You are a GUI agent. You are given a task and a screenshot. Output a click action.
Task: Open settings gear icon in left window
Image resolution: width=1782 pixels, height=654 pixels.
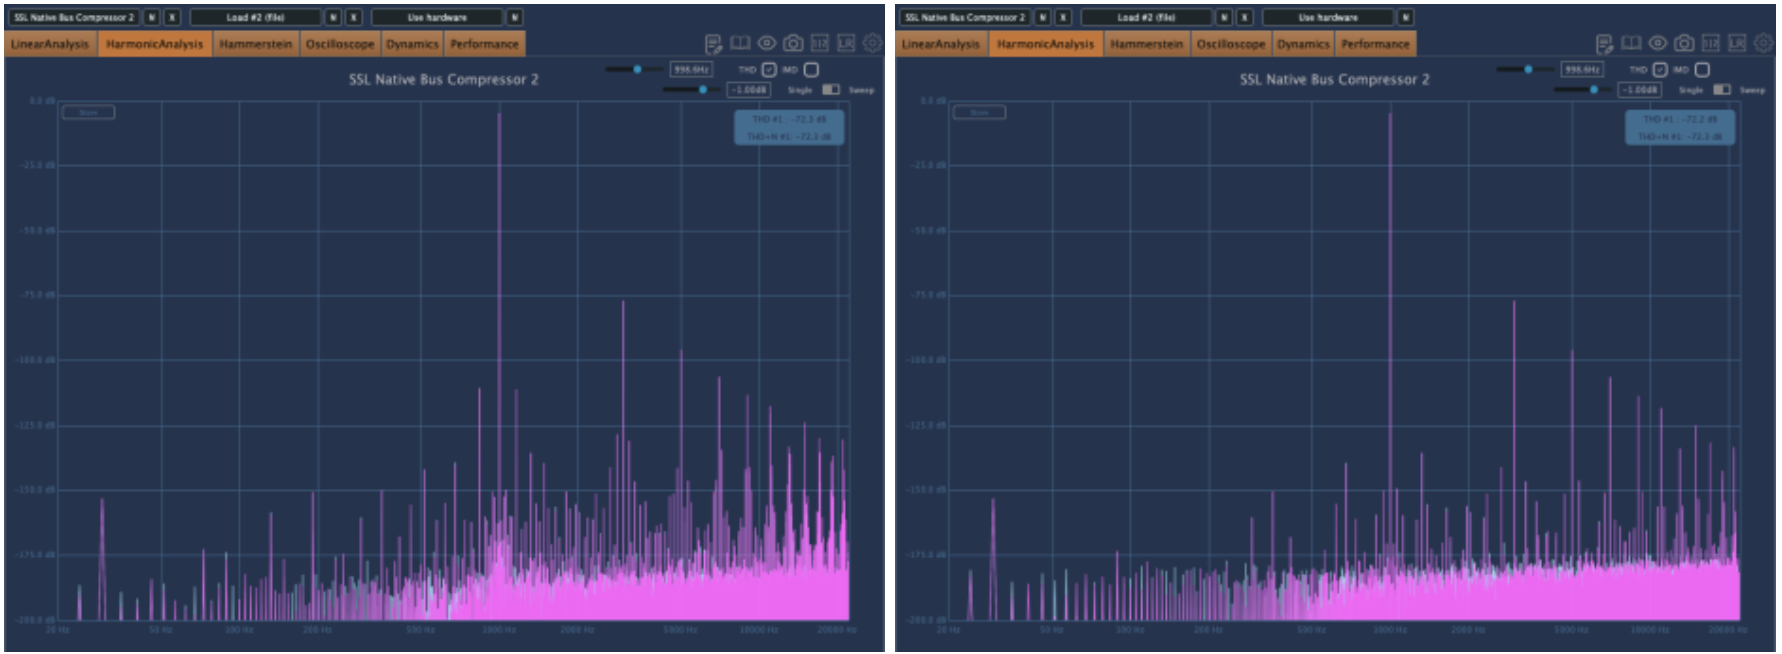[x=872, y=43]
